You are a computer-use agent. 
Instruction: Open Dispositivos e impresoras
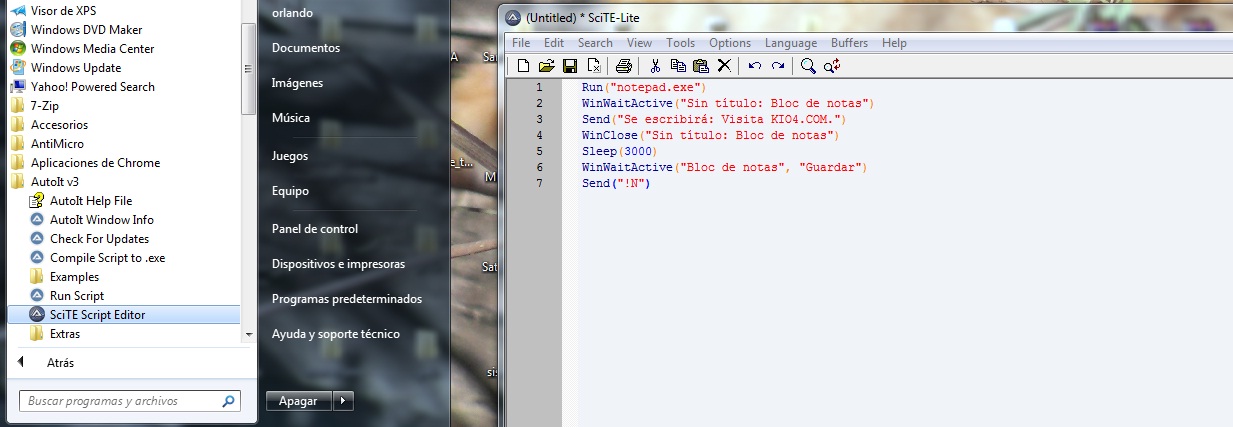point(339,264)
